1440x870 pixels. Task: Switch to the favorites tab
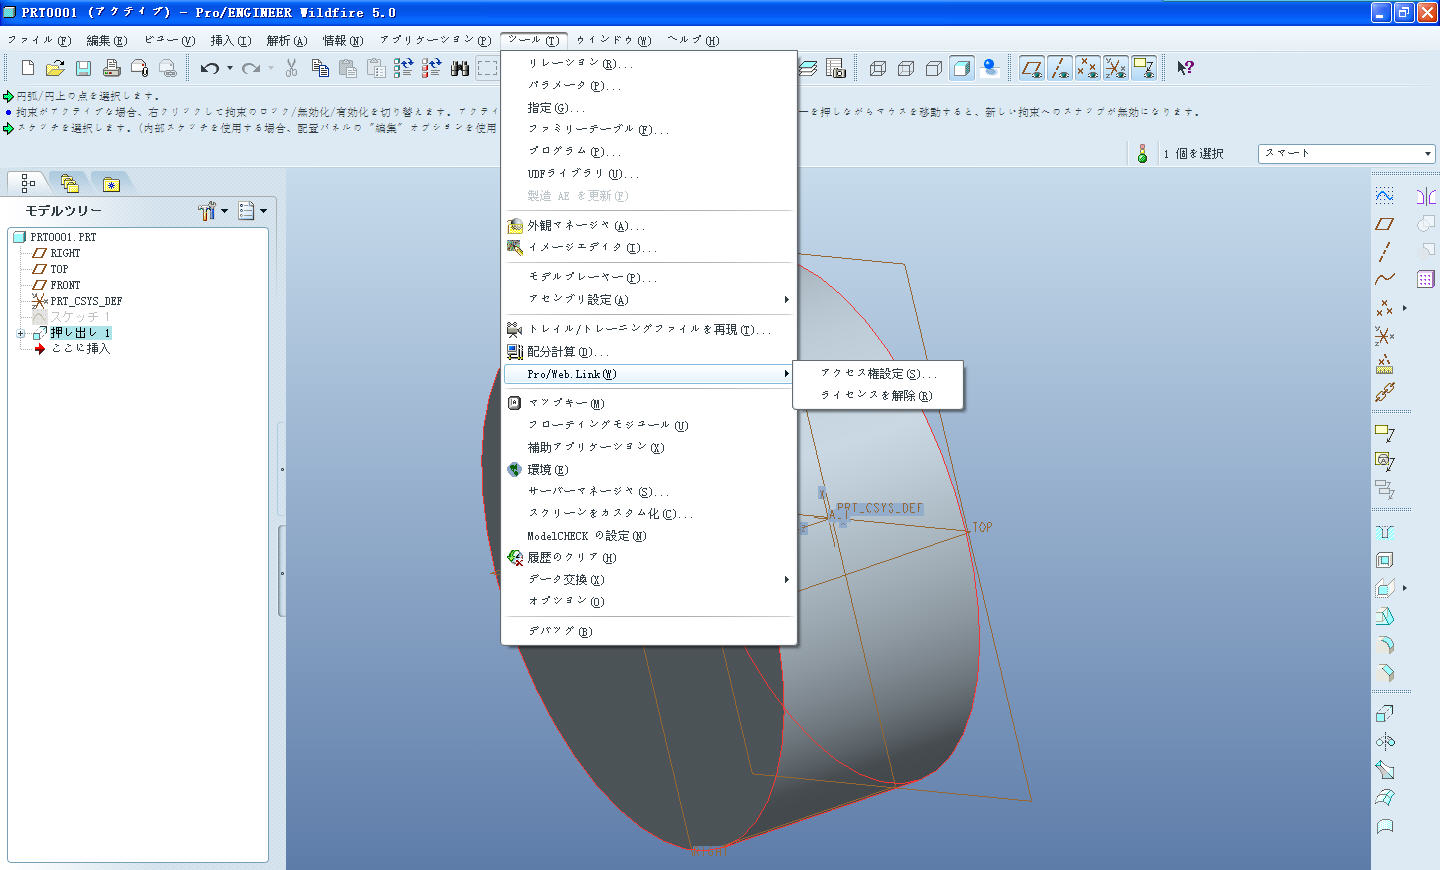(x=111, y=184)
